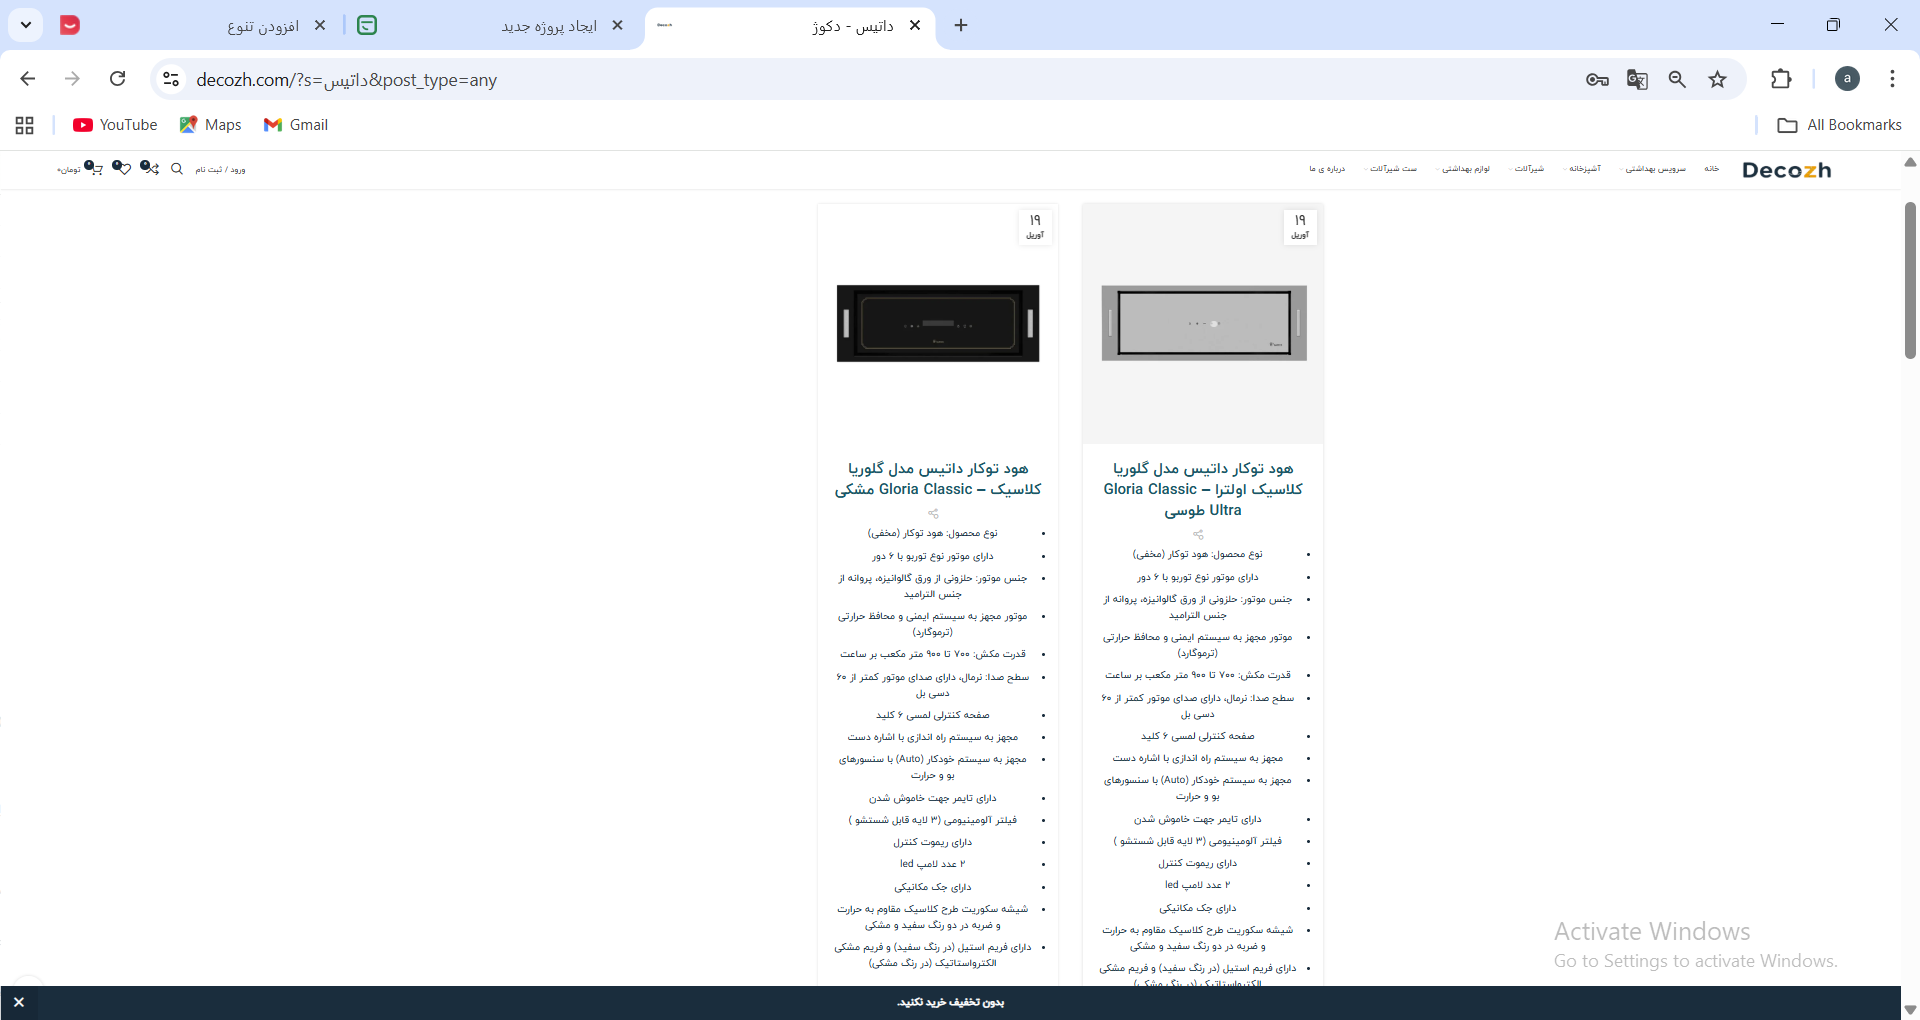
Task: Select the داتیس - دکوژ tab
Action: [x=790, y=26]
